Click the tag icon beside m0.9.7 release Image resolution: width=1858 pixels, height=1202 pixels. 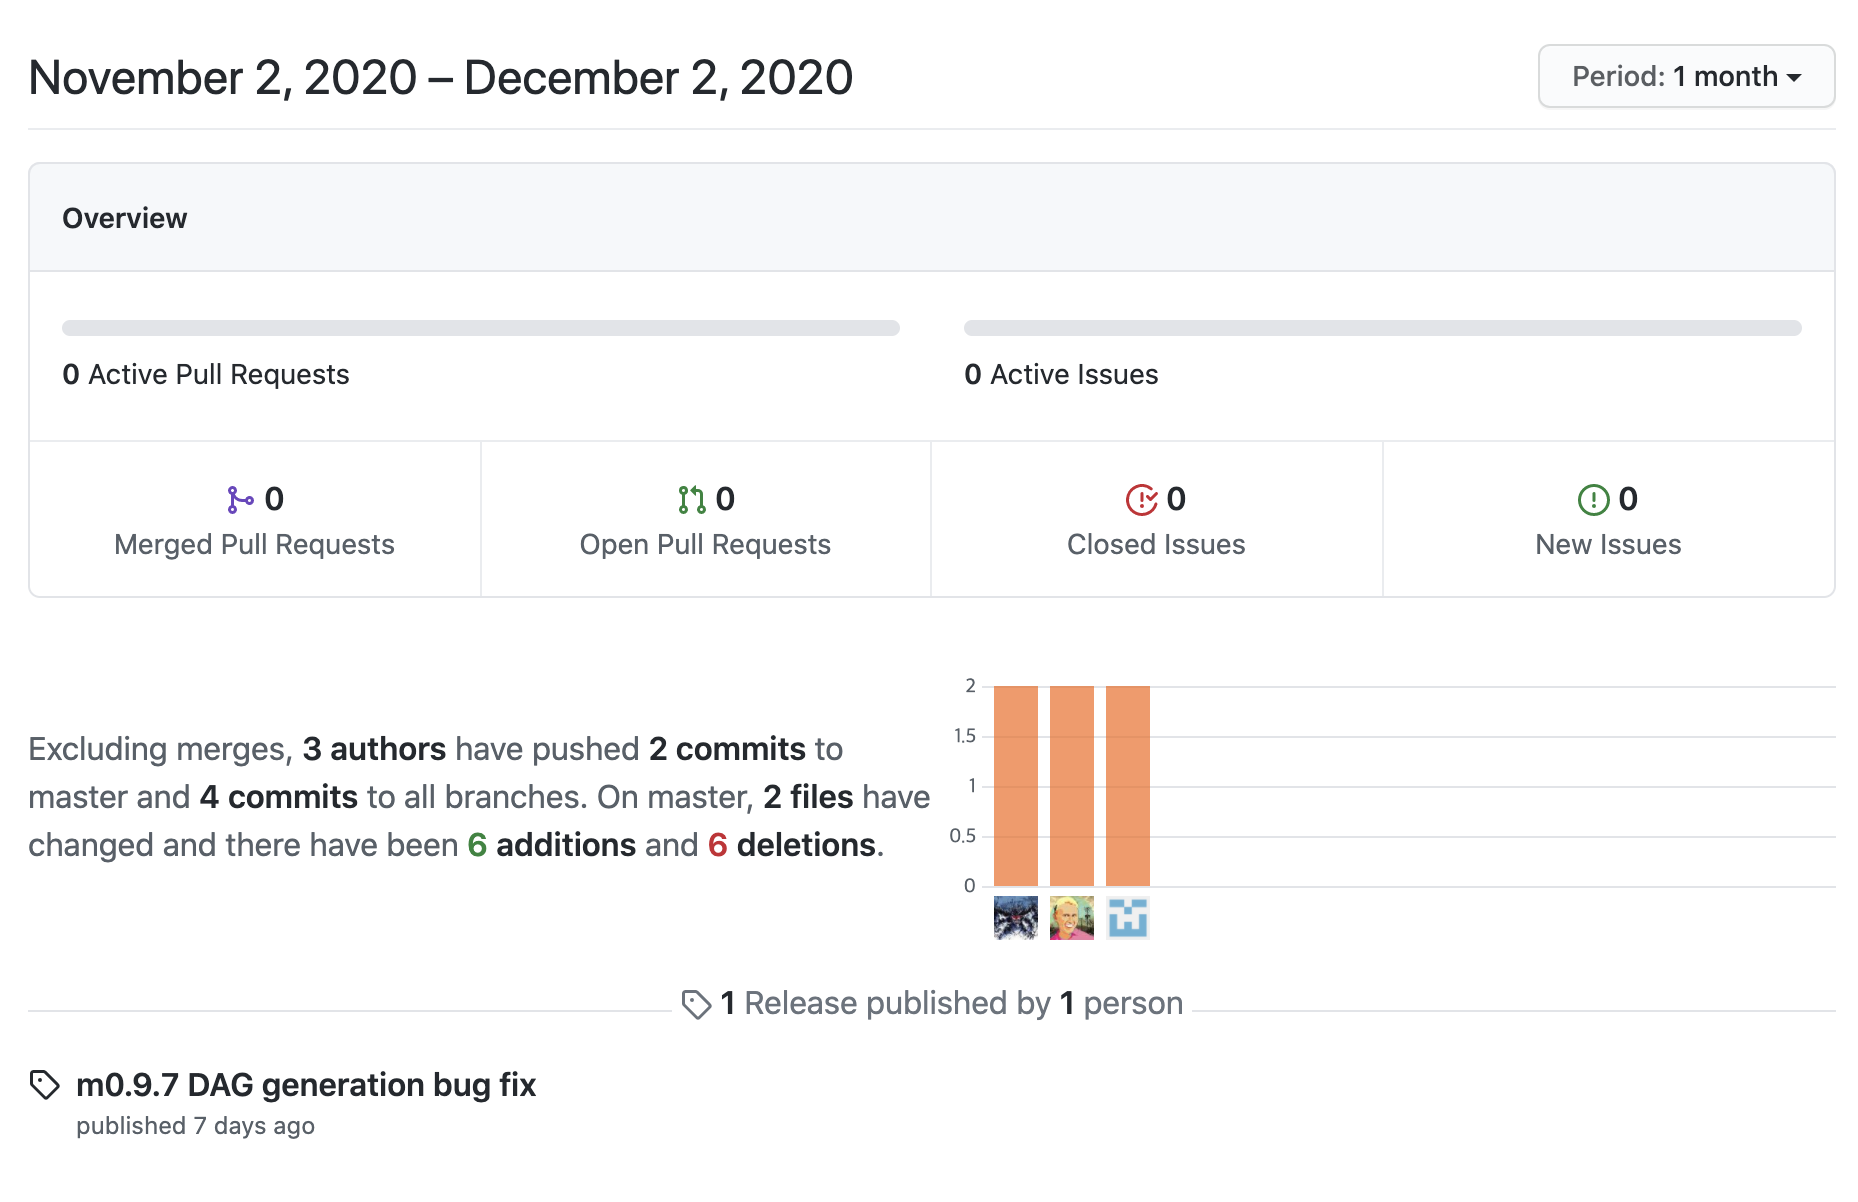pyautogui.click(x=45, y=1085)
